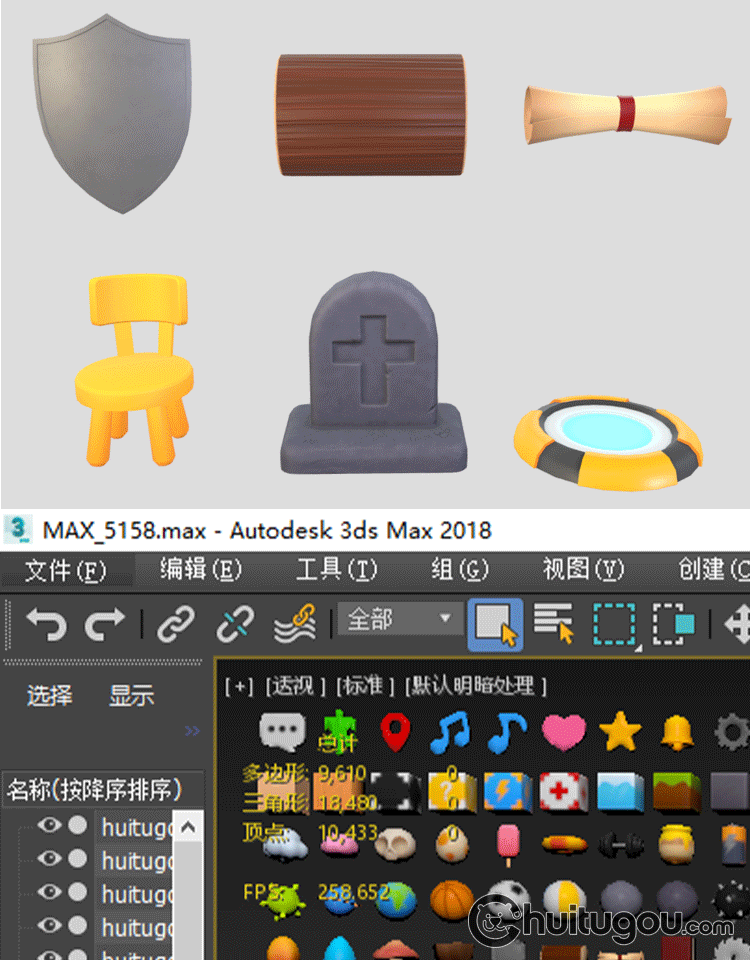The height and width of the screenshot is (960, 750).
Task: Activate the Unlink Selection tool
Action: pos(235,624)
